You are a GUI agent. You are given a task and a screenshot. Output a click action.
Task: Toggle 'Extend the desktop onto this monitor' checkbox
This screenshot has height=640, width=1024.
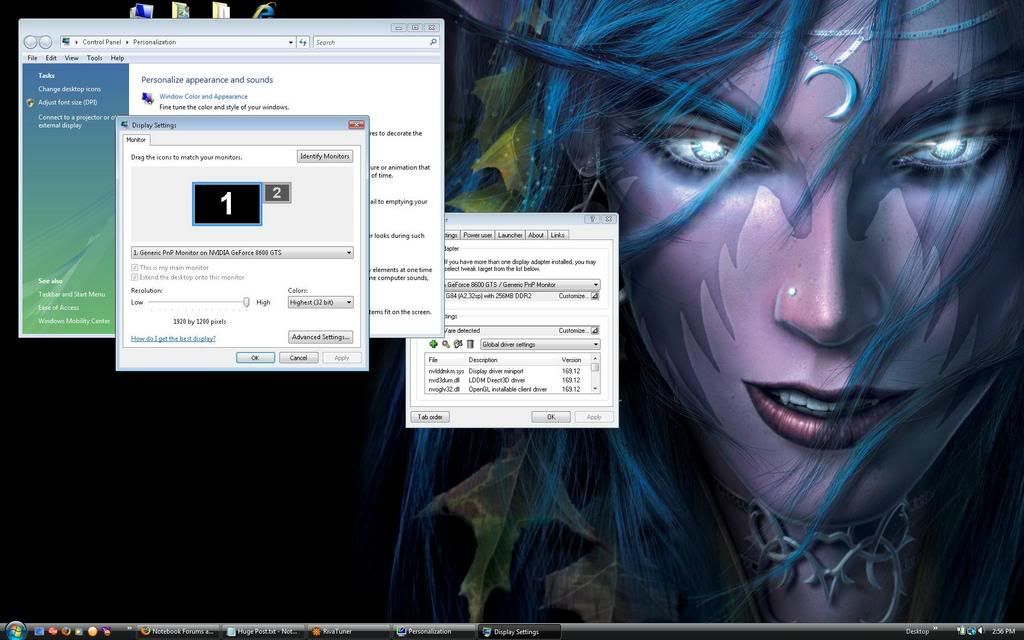pos(135,278)
